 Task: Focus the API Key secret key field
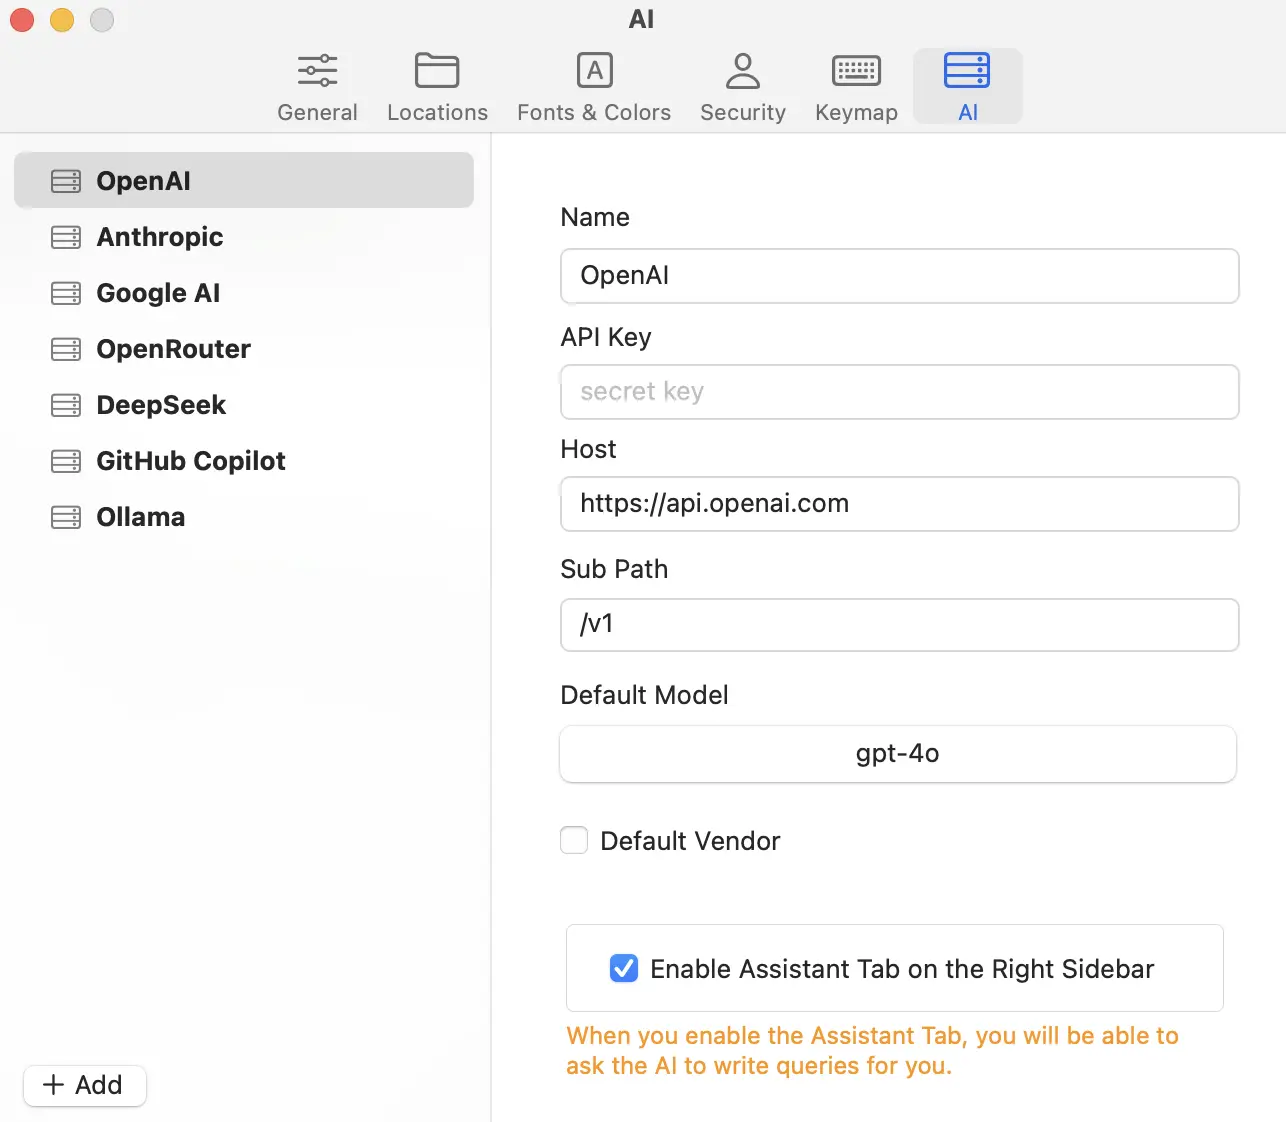(899, 392)
